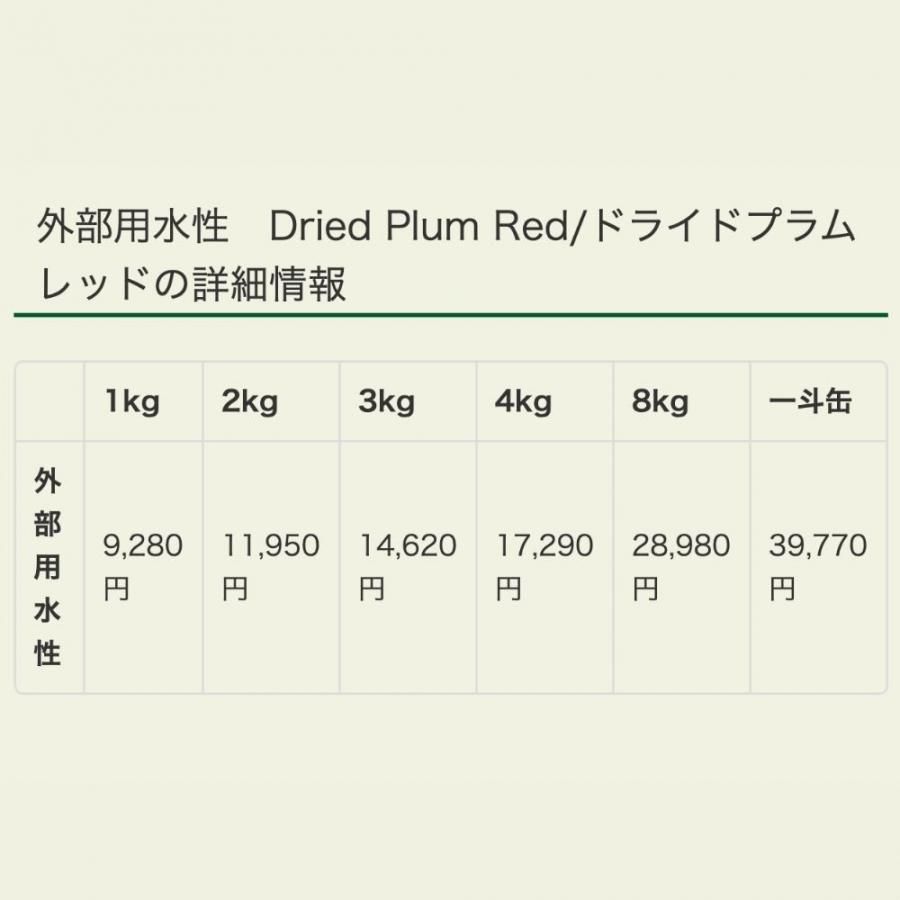The height and width of the screenshot is (900, 900).
Task: Click the レッドの詳細情報 heading line
Action: click(x=192, y=284)
